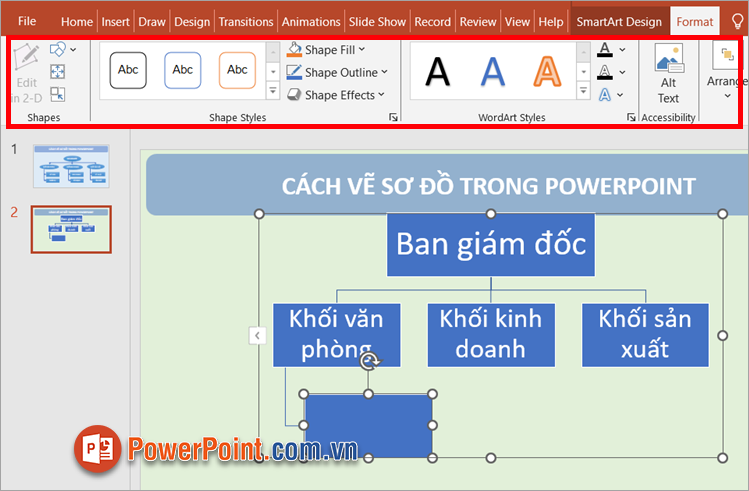Screen dimensions: 749x491
Task: Switch to the Home tab
Action: (x=76, y=22)
